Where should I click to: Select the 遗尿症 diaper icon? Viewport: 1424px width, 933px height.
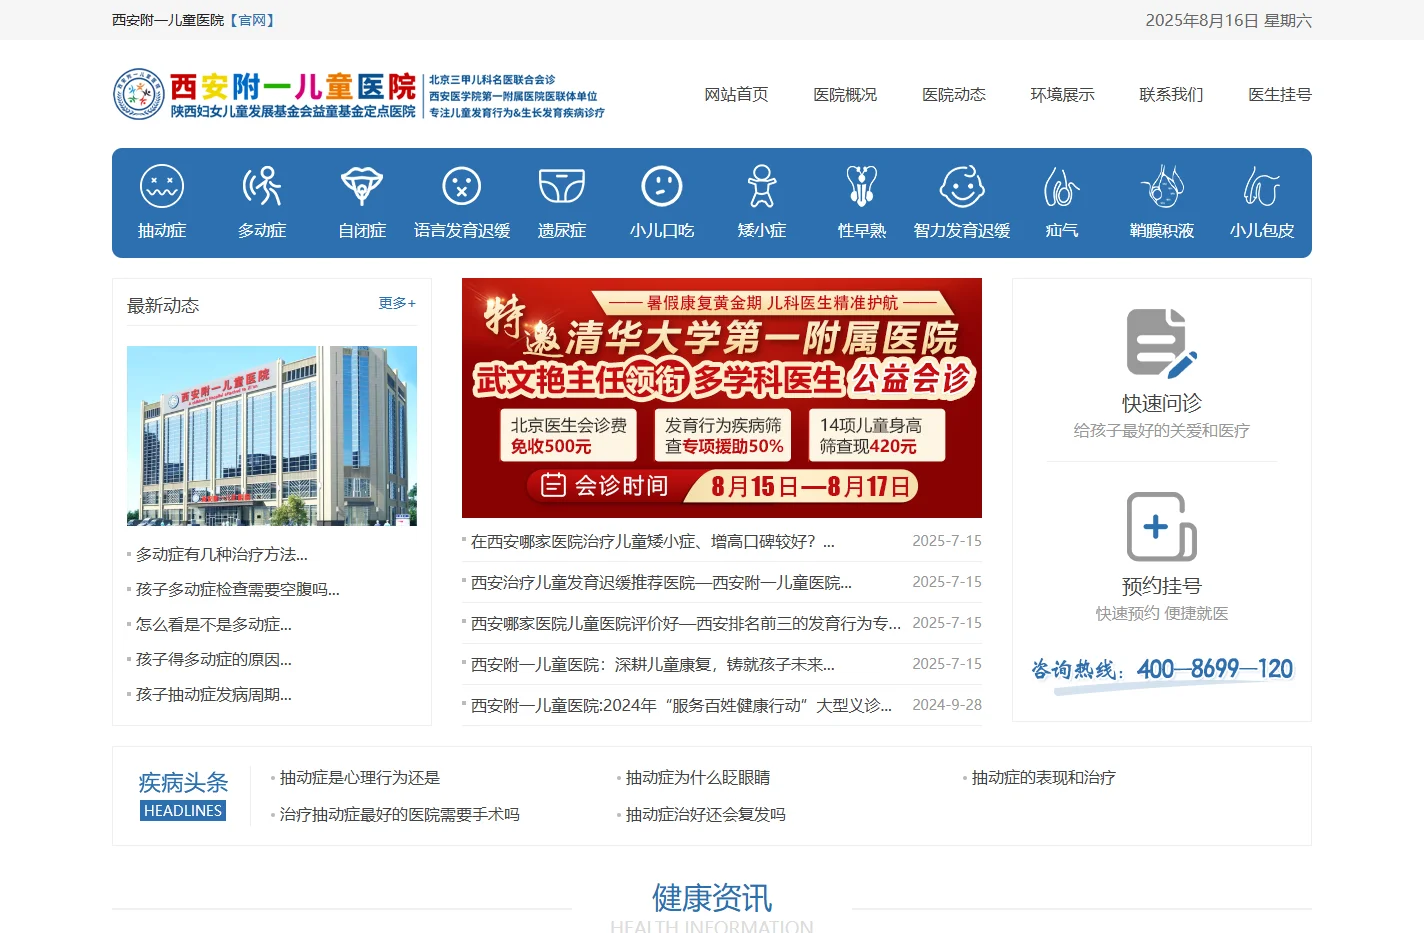pos(562,187)
